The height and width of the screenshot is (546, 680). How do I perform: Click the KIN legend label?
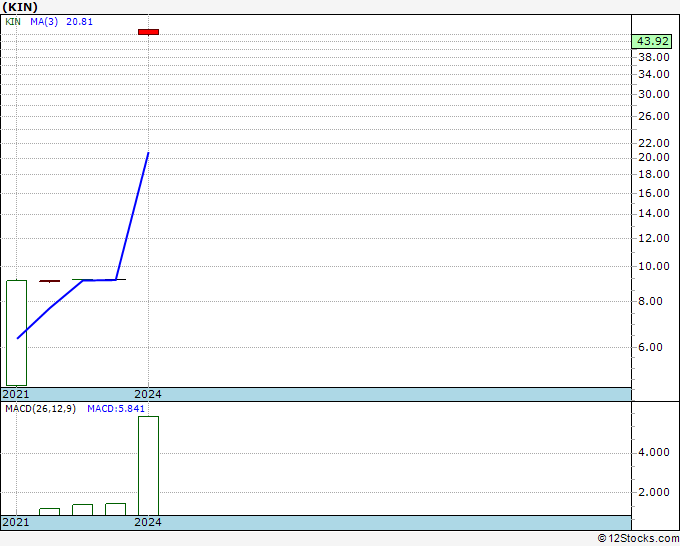(13, 22)
